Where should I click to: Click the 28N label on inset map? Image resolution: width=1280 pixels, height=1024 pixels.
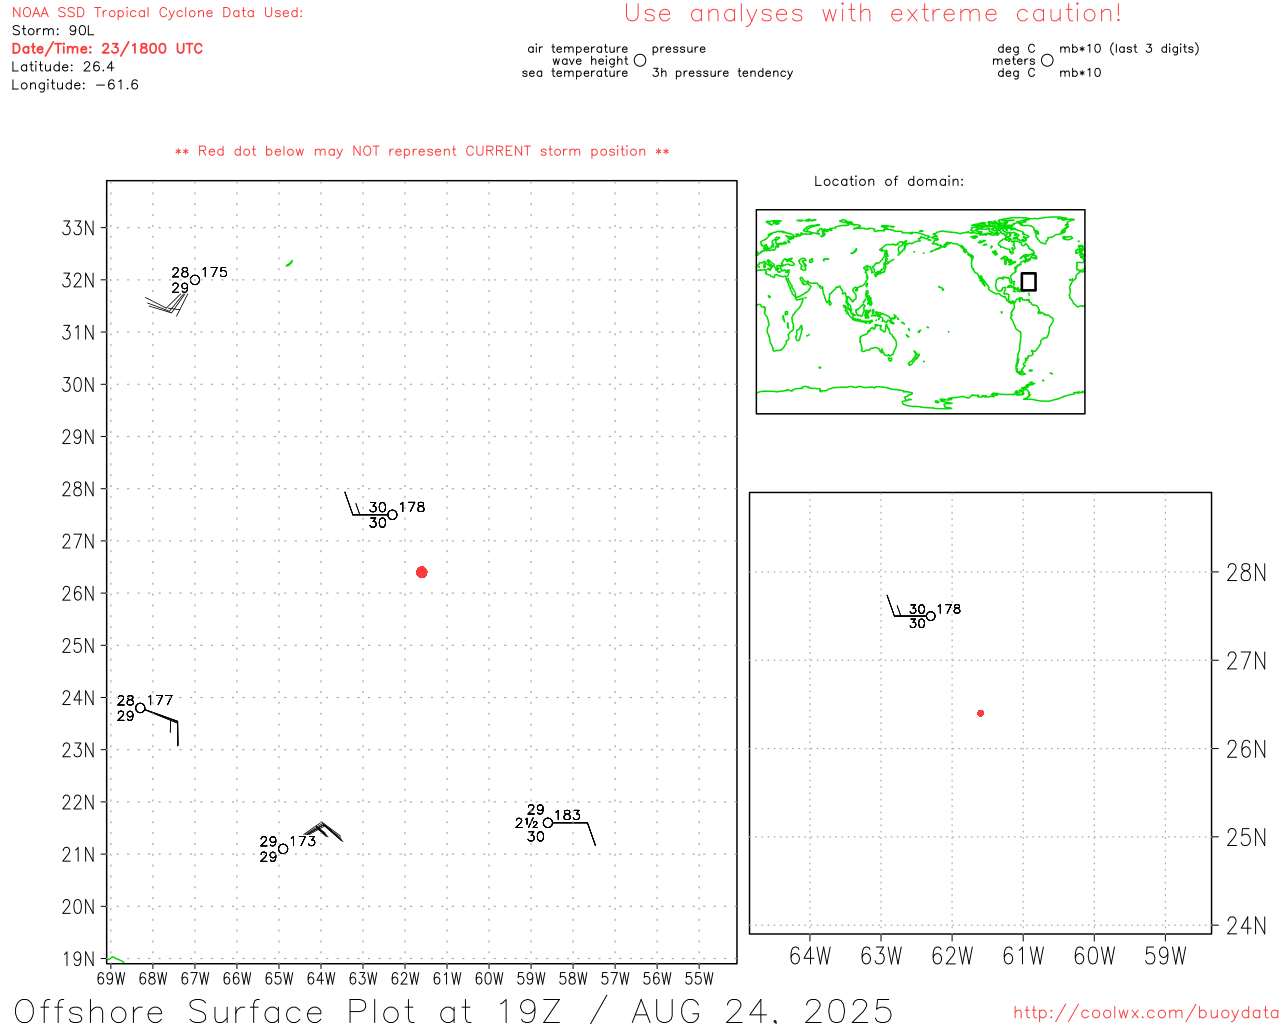coord(1246,573)
